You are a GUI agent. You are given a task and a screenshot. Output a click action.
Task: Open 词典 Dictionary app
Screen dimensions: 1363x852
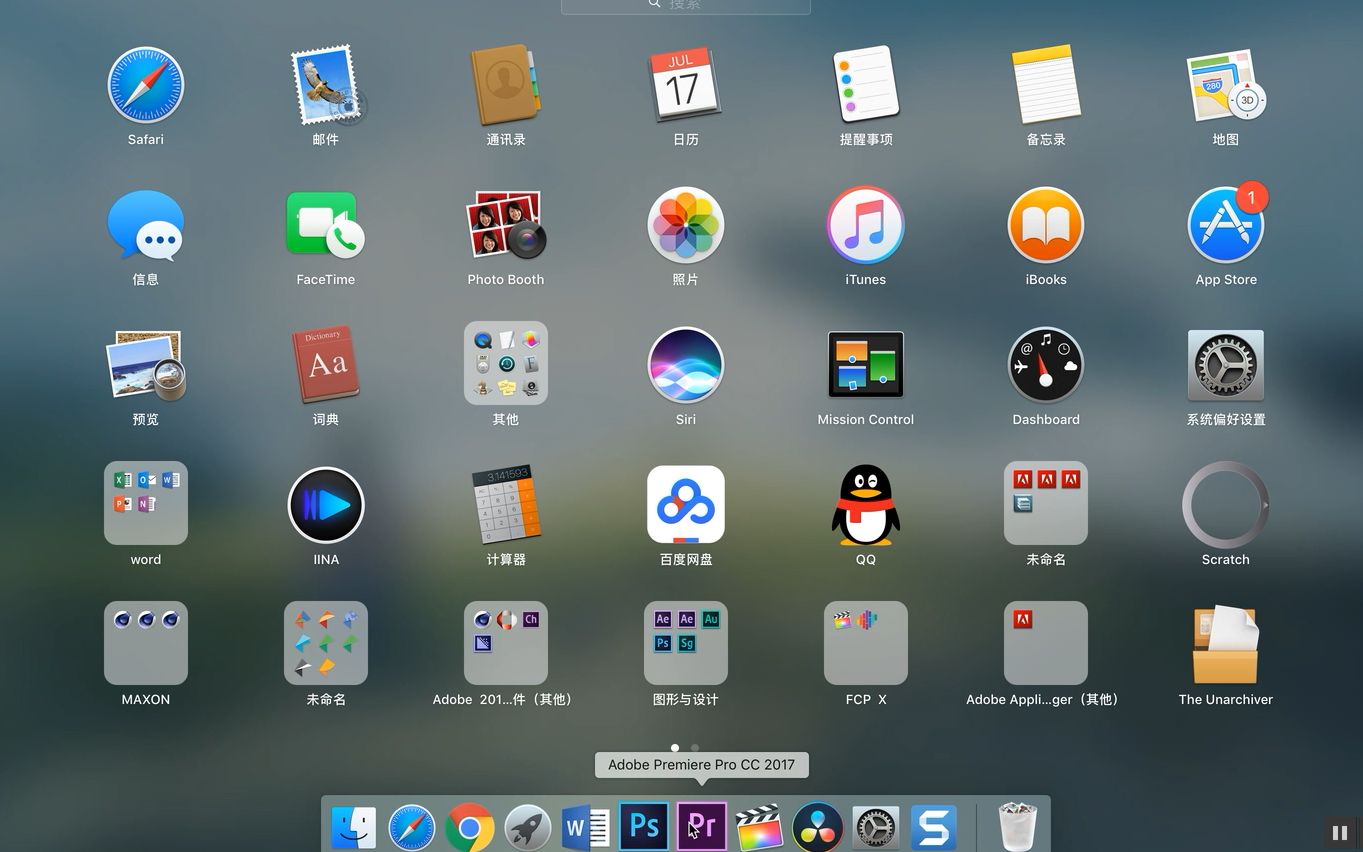pos(326,365)
